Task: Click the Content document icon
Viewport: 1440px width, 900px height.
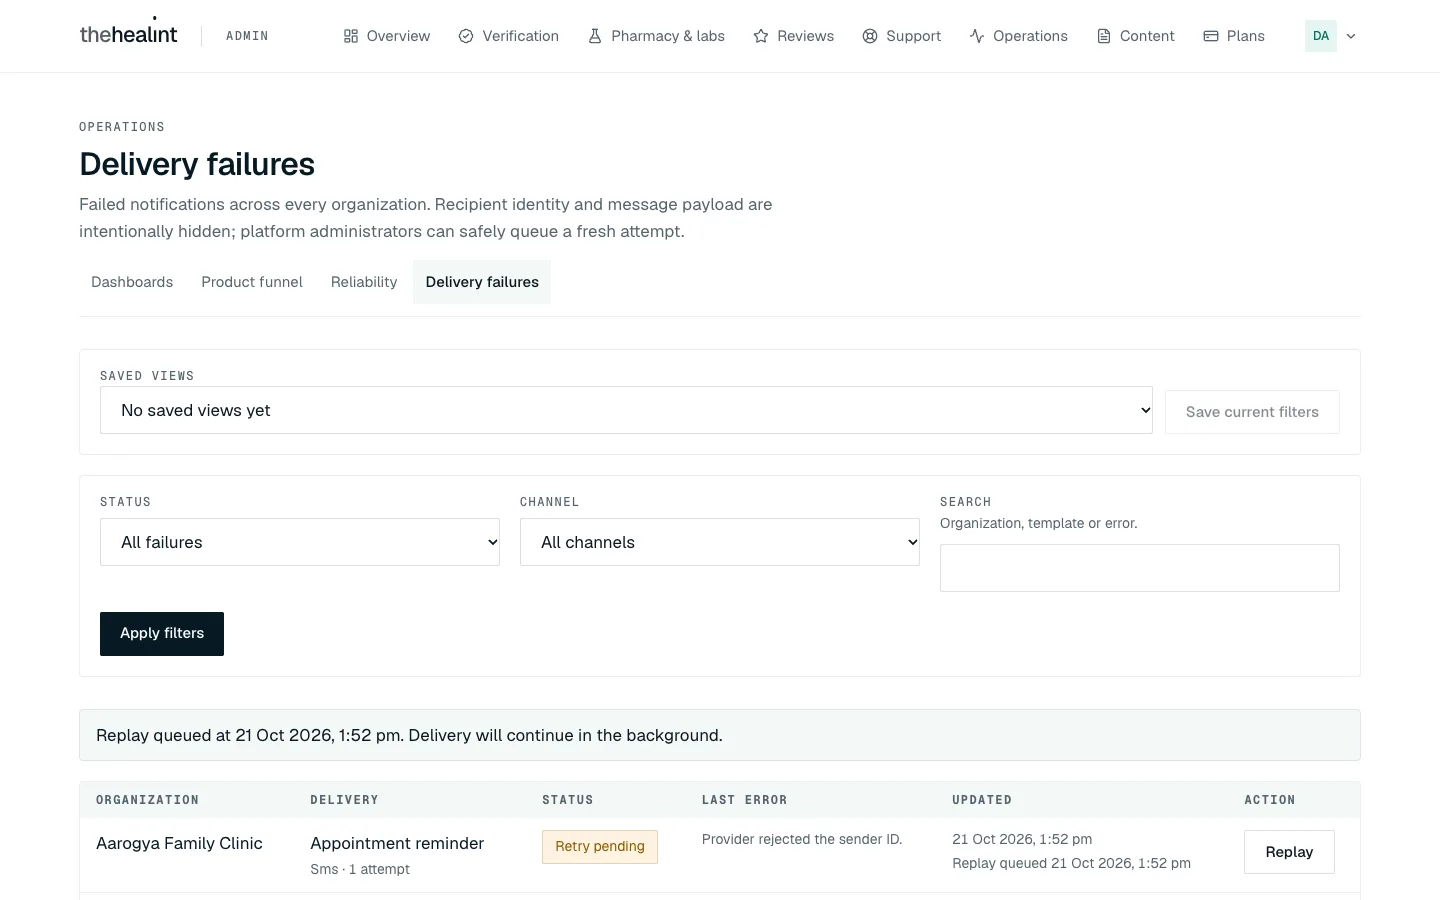Action: (x=1104, y=36)
